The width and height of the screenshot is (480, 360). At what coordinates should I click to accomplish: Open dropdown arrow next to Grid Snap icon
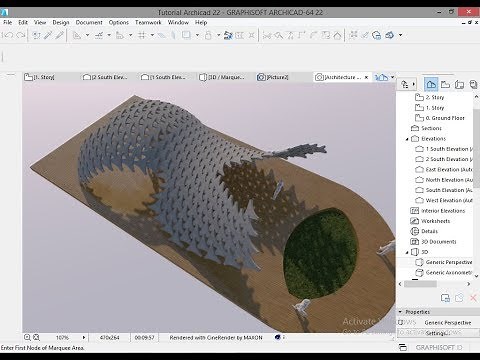(152, 35)
